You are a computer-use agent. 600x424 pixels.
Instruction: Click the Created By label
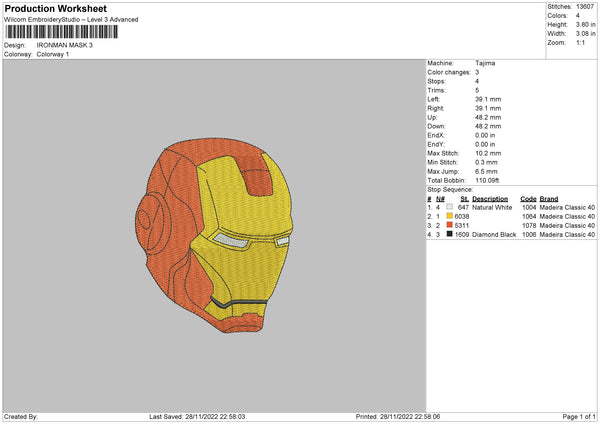click(x=21, y=417)
